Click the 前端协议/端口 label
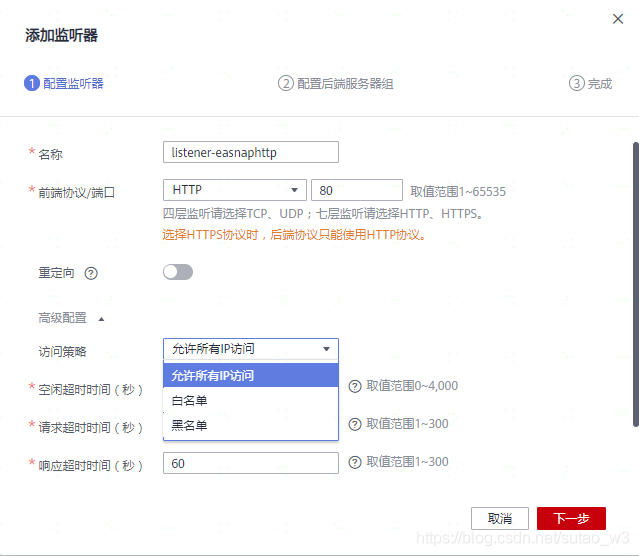639x556 pixels. tap(77, 192)
